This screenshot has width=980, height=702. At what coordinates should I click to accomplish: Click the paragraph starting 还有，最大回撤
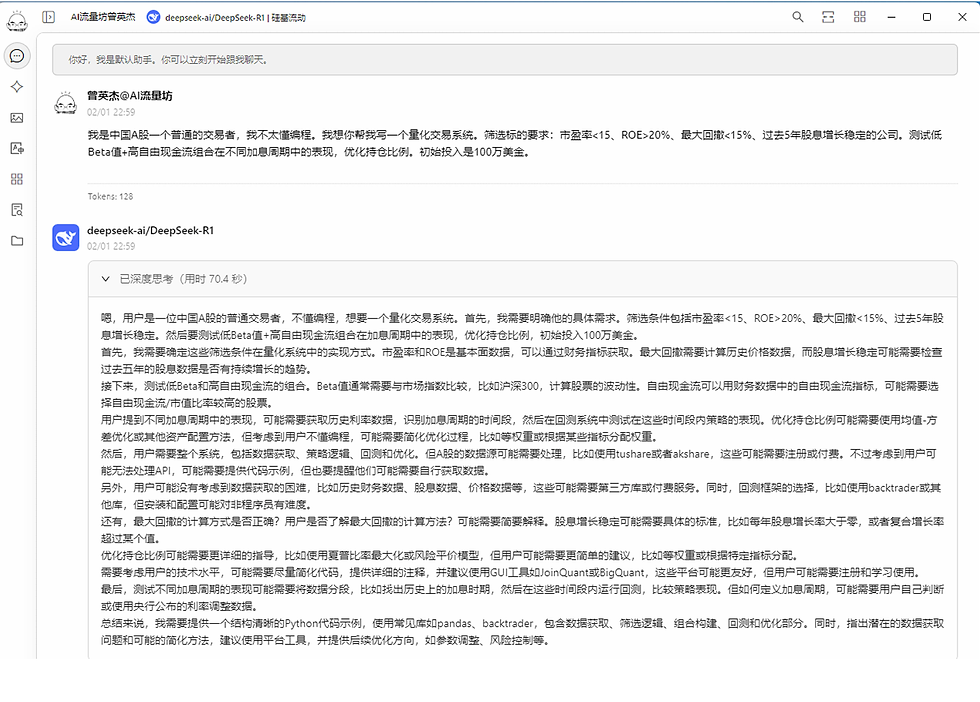coord(522,530)
